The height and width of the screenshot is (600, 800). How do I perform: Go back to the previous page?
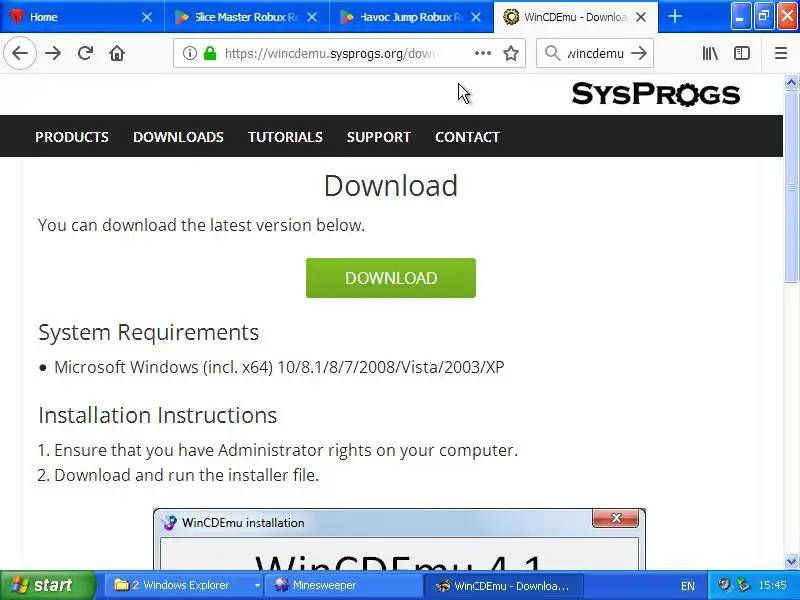pos(20,53)
